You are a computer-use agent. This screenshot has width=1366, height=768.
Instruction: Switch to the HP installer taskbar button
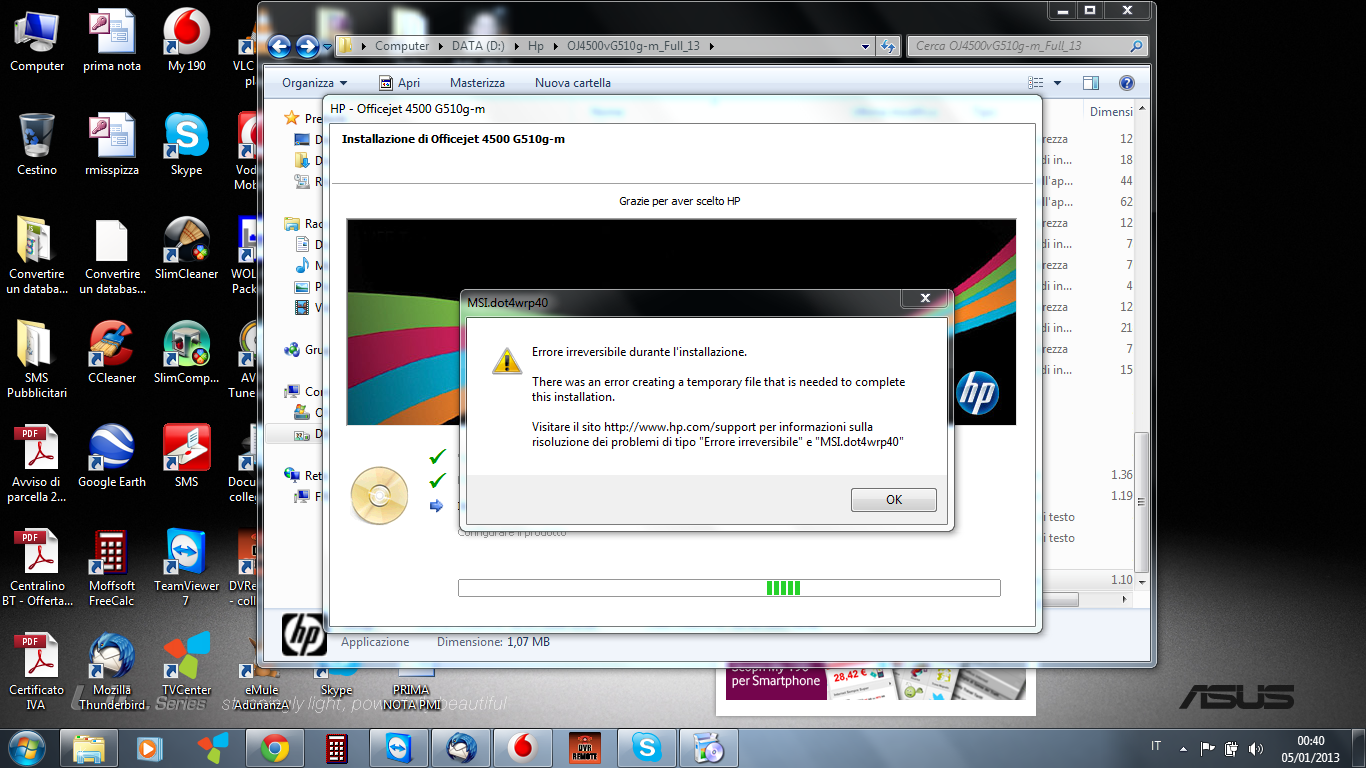709,748
